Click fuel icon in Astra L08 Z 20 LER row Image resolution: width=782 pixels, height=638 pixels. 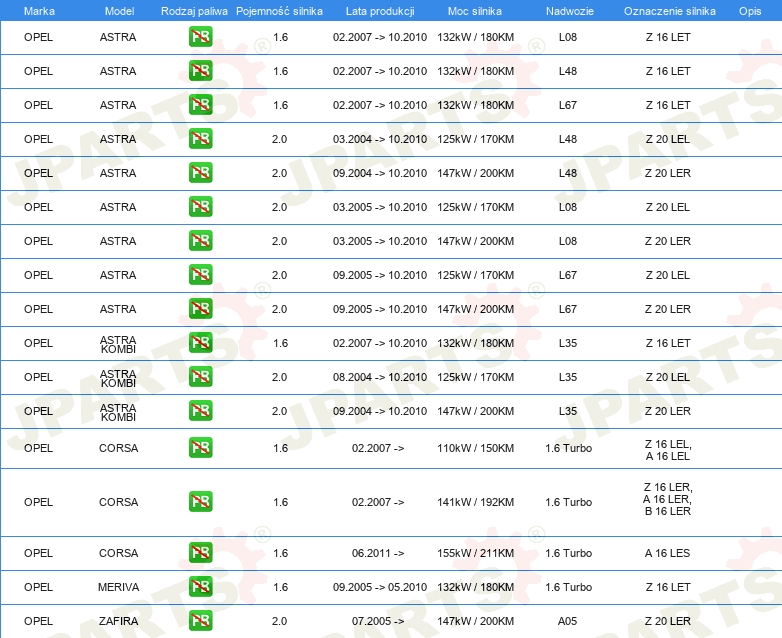(x=200, y=240)
